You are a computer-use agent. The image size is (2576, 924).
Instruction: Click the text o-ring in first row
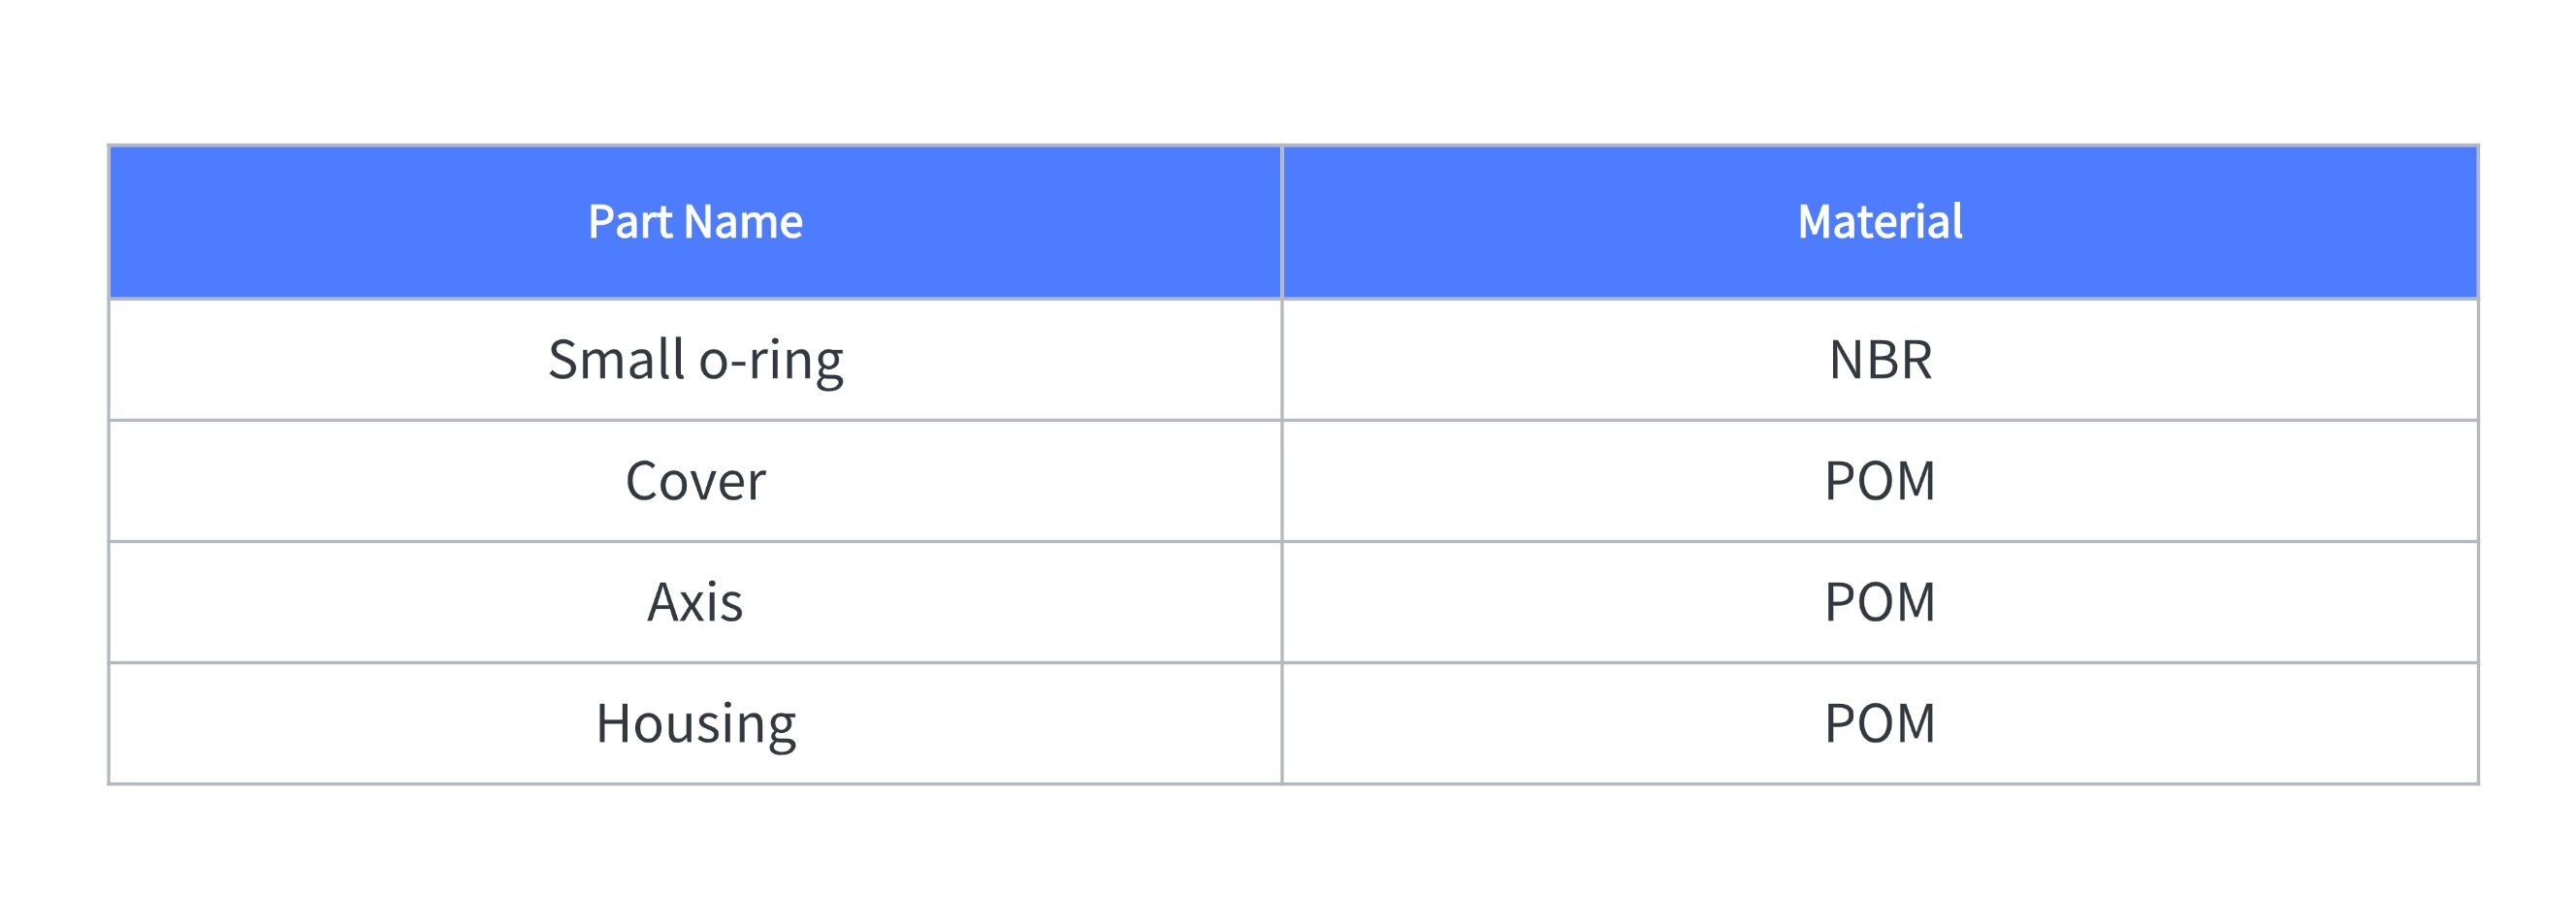(771, 363)
